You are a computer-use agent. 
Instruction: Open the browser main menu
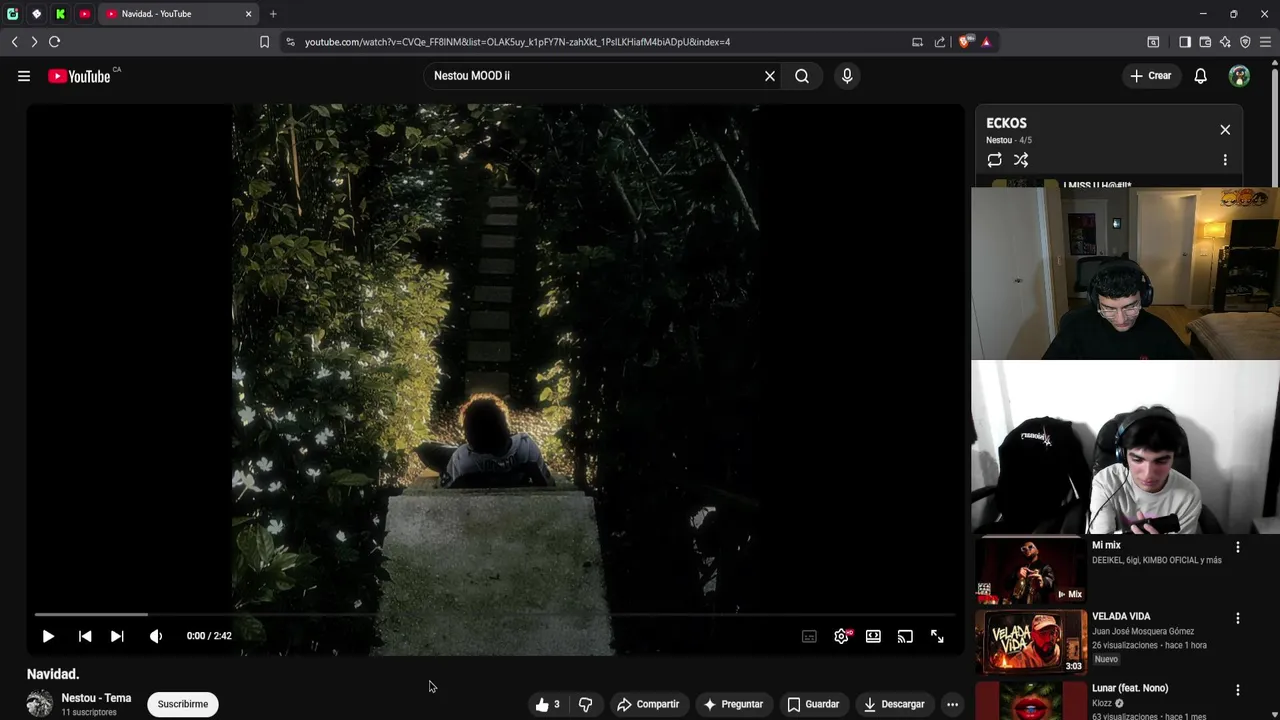pyautogui.click(x=1266, y=42)
